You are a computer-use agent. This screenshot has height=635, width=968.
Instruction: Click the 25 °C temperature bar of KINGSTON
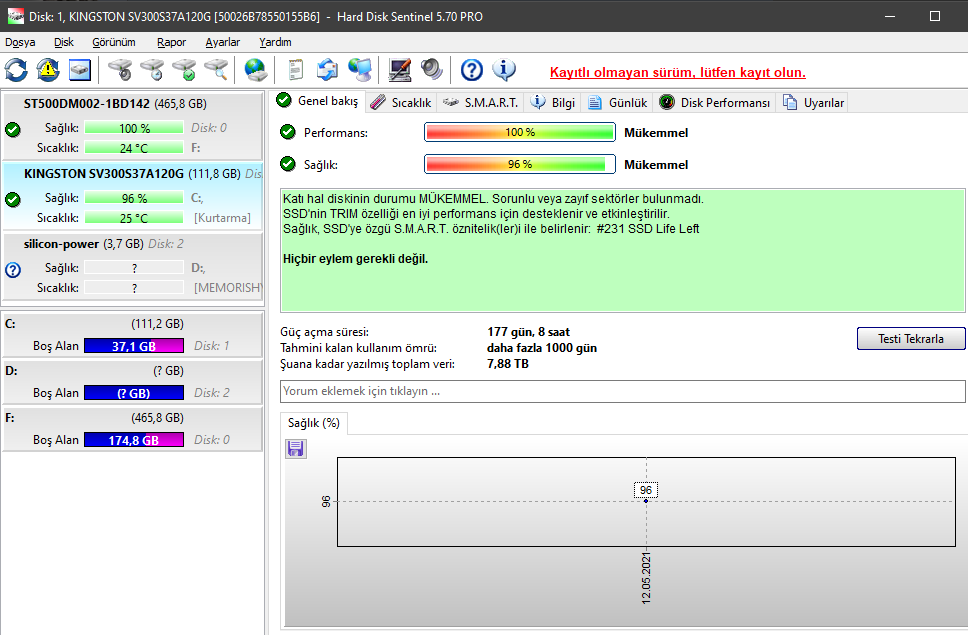pos(134,218)
